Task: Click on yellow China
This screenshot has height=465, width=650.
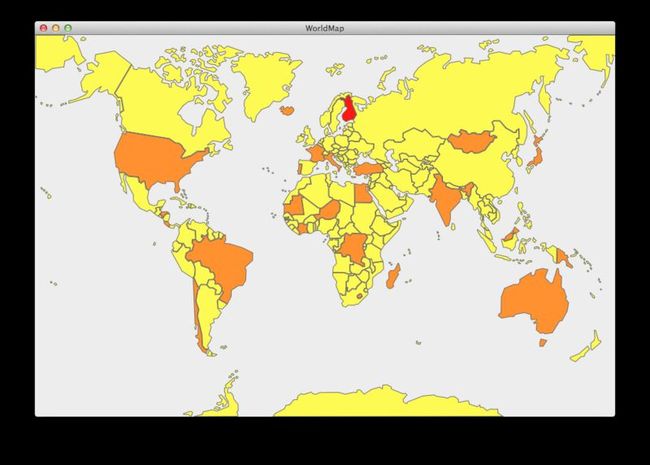Action: [477, 170]
